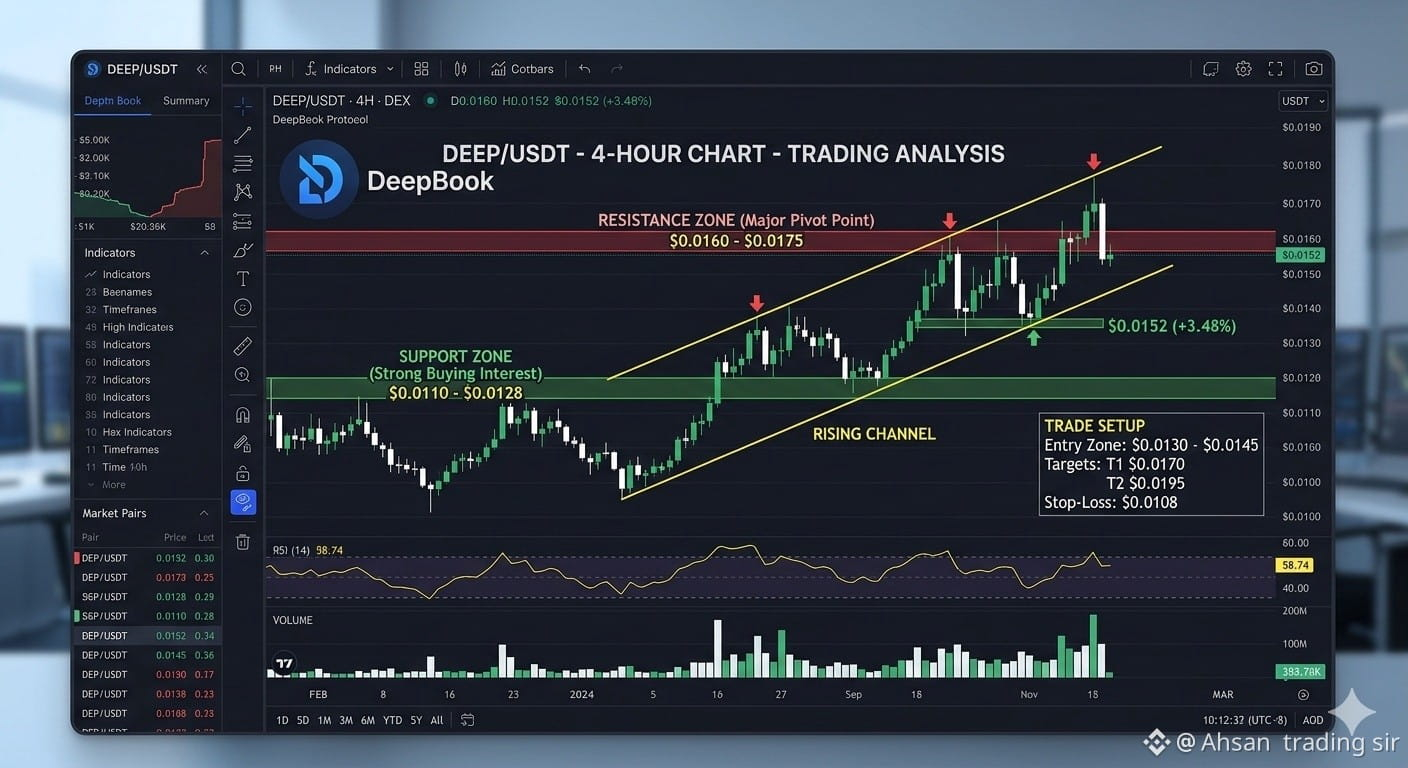Click the Cotbars chart button
The image size is (1408, 768).
(522, 69)
